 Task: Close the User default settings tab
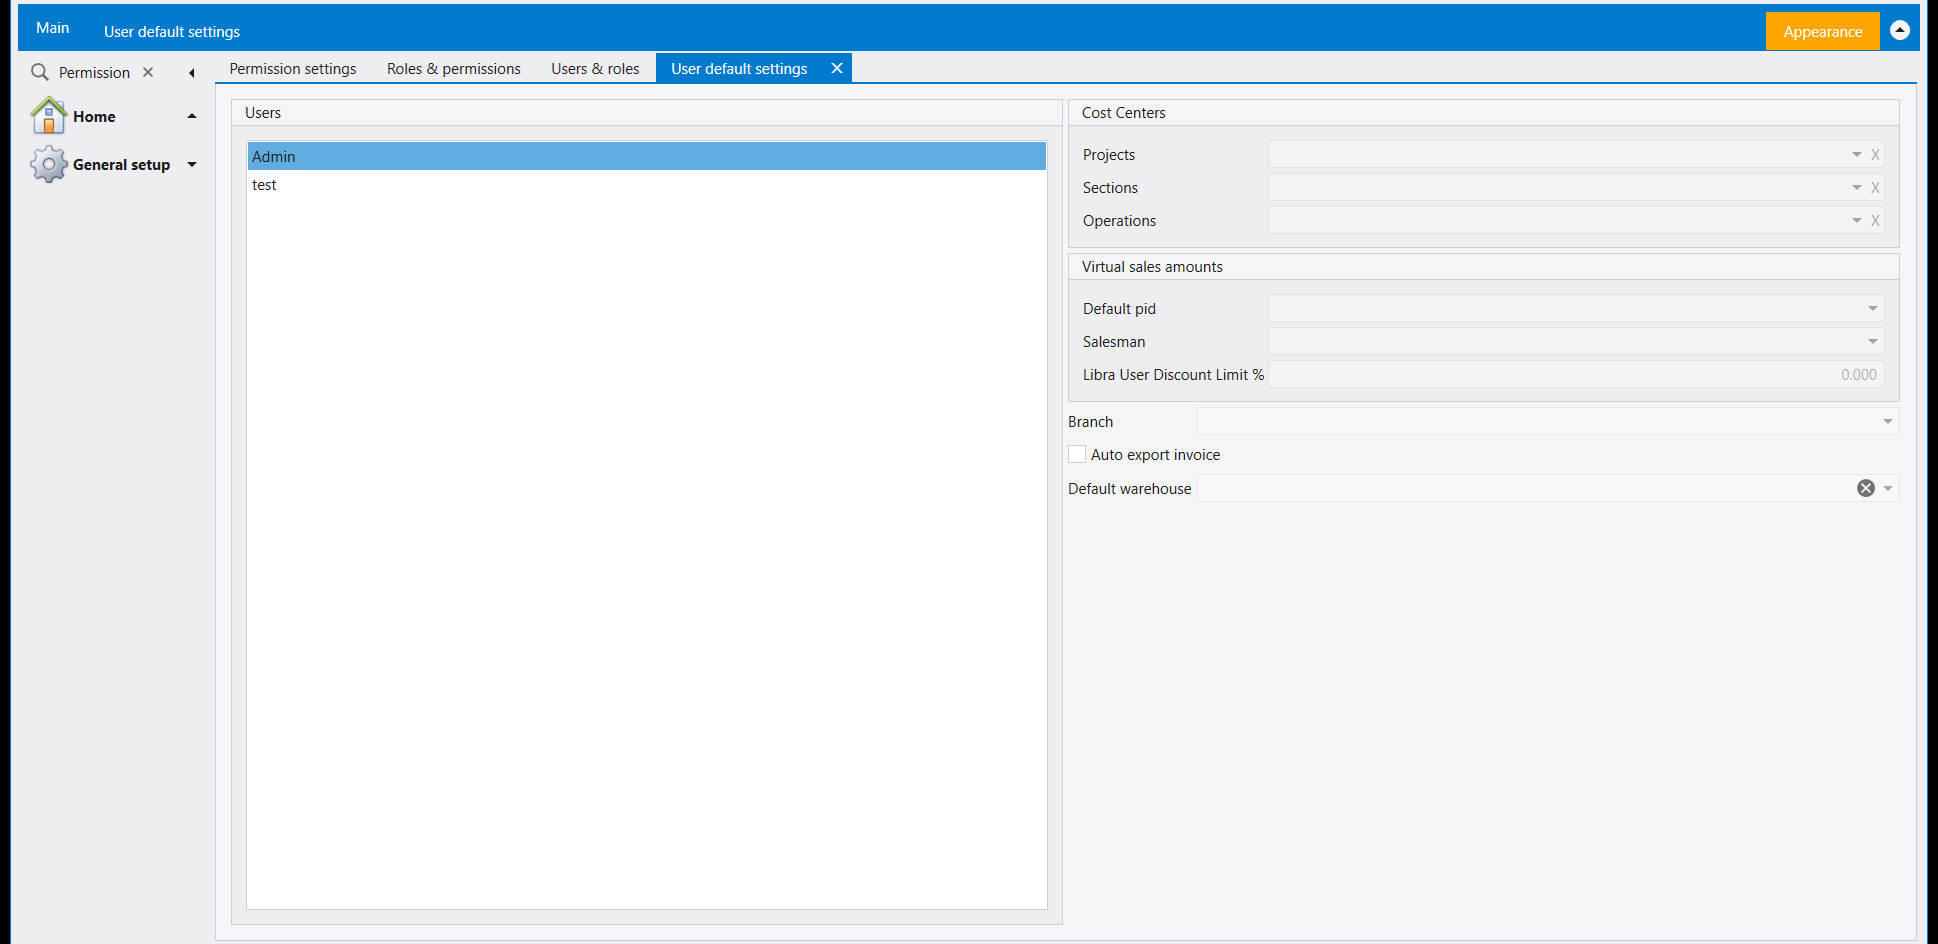[x=837, y=68]
